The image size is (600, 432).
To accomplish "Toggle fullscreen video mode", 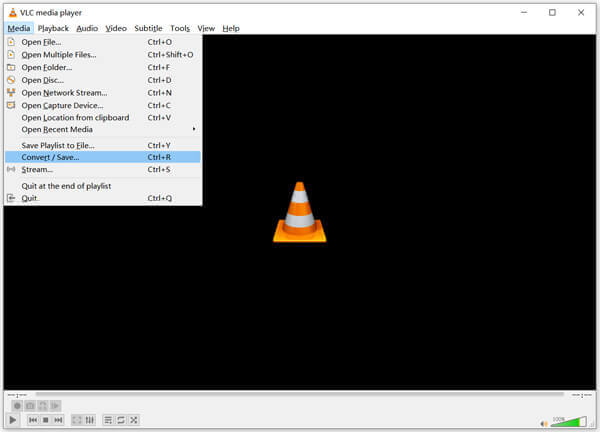I will 77,420.
